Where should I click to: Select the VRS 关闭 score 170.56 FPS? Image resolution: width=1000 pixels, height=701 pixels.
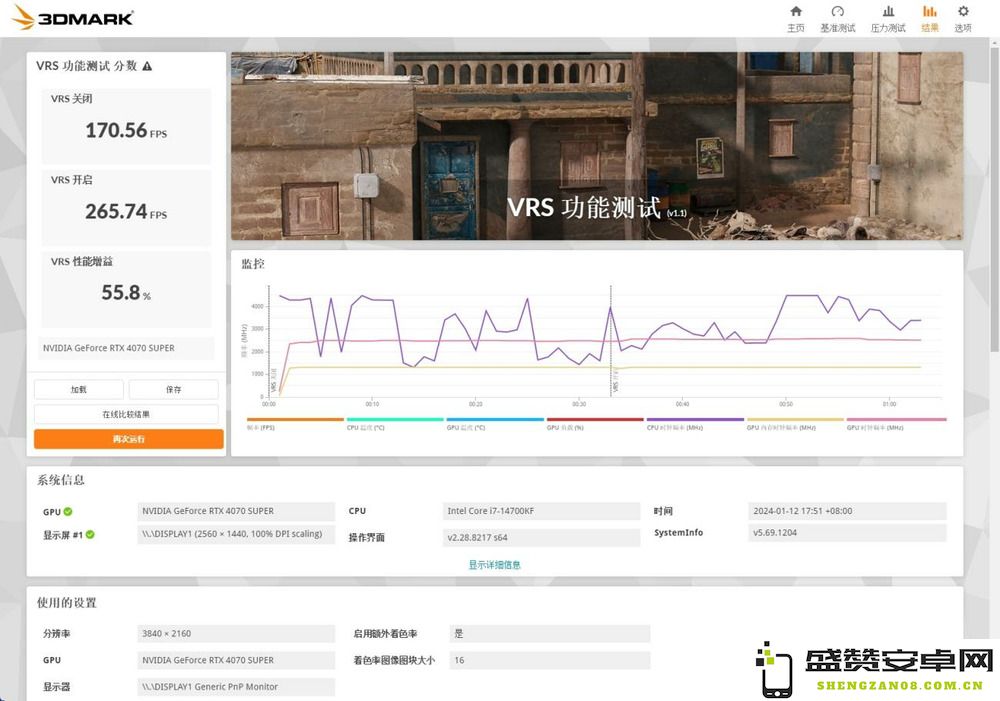coord(126,131)
